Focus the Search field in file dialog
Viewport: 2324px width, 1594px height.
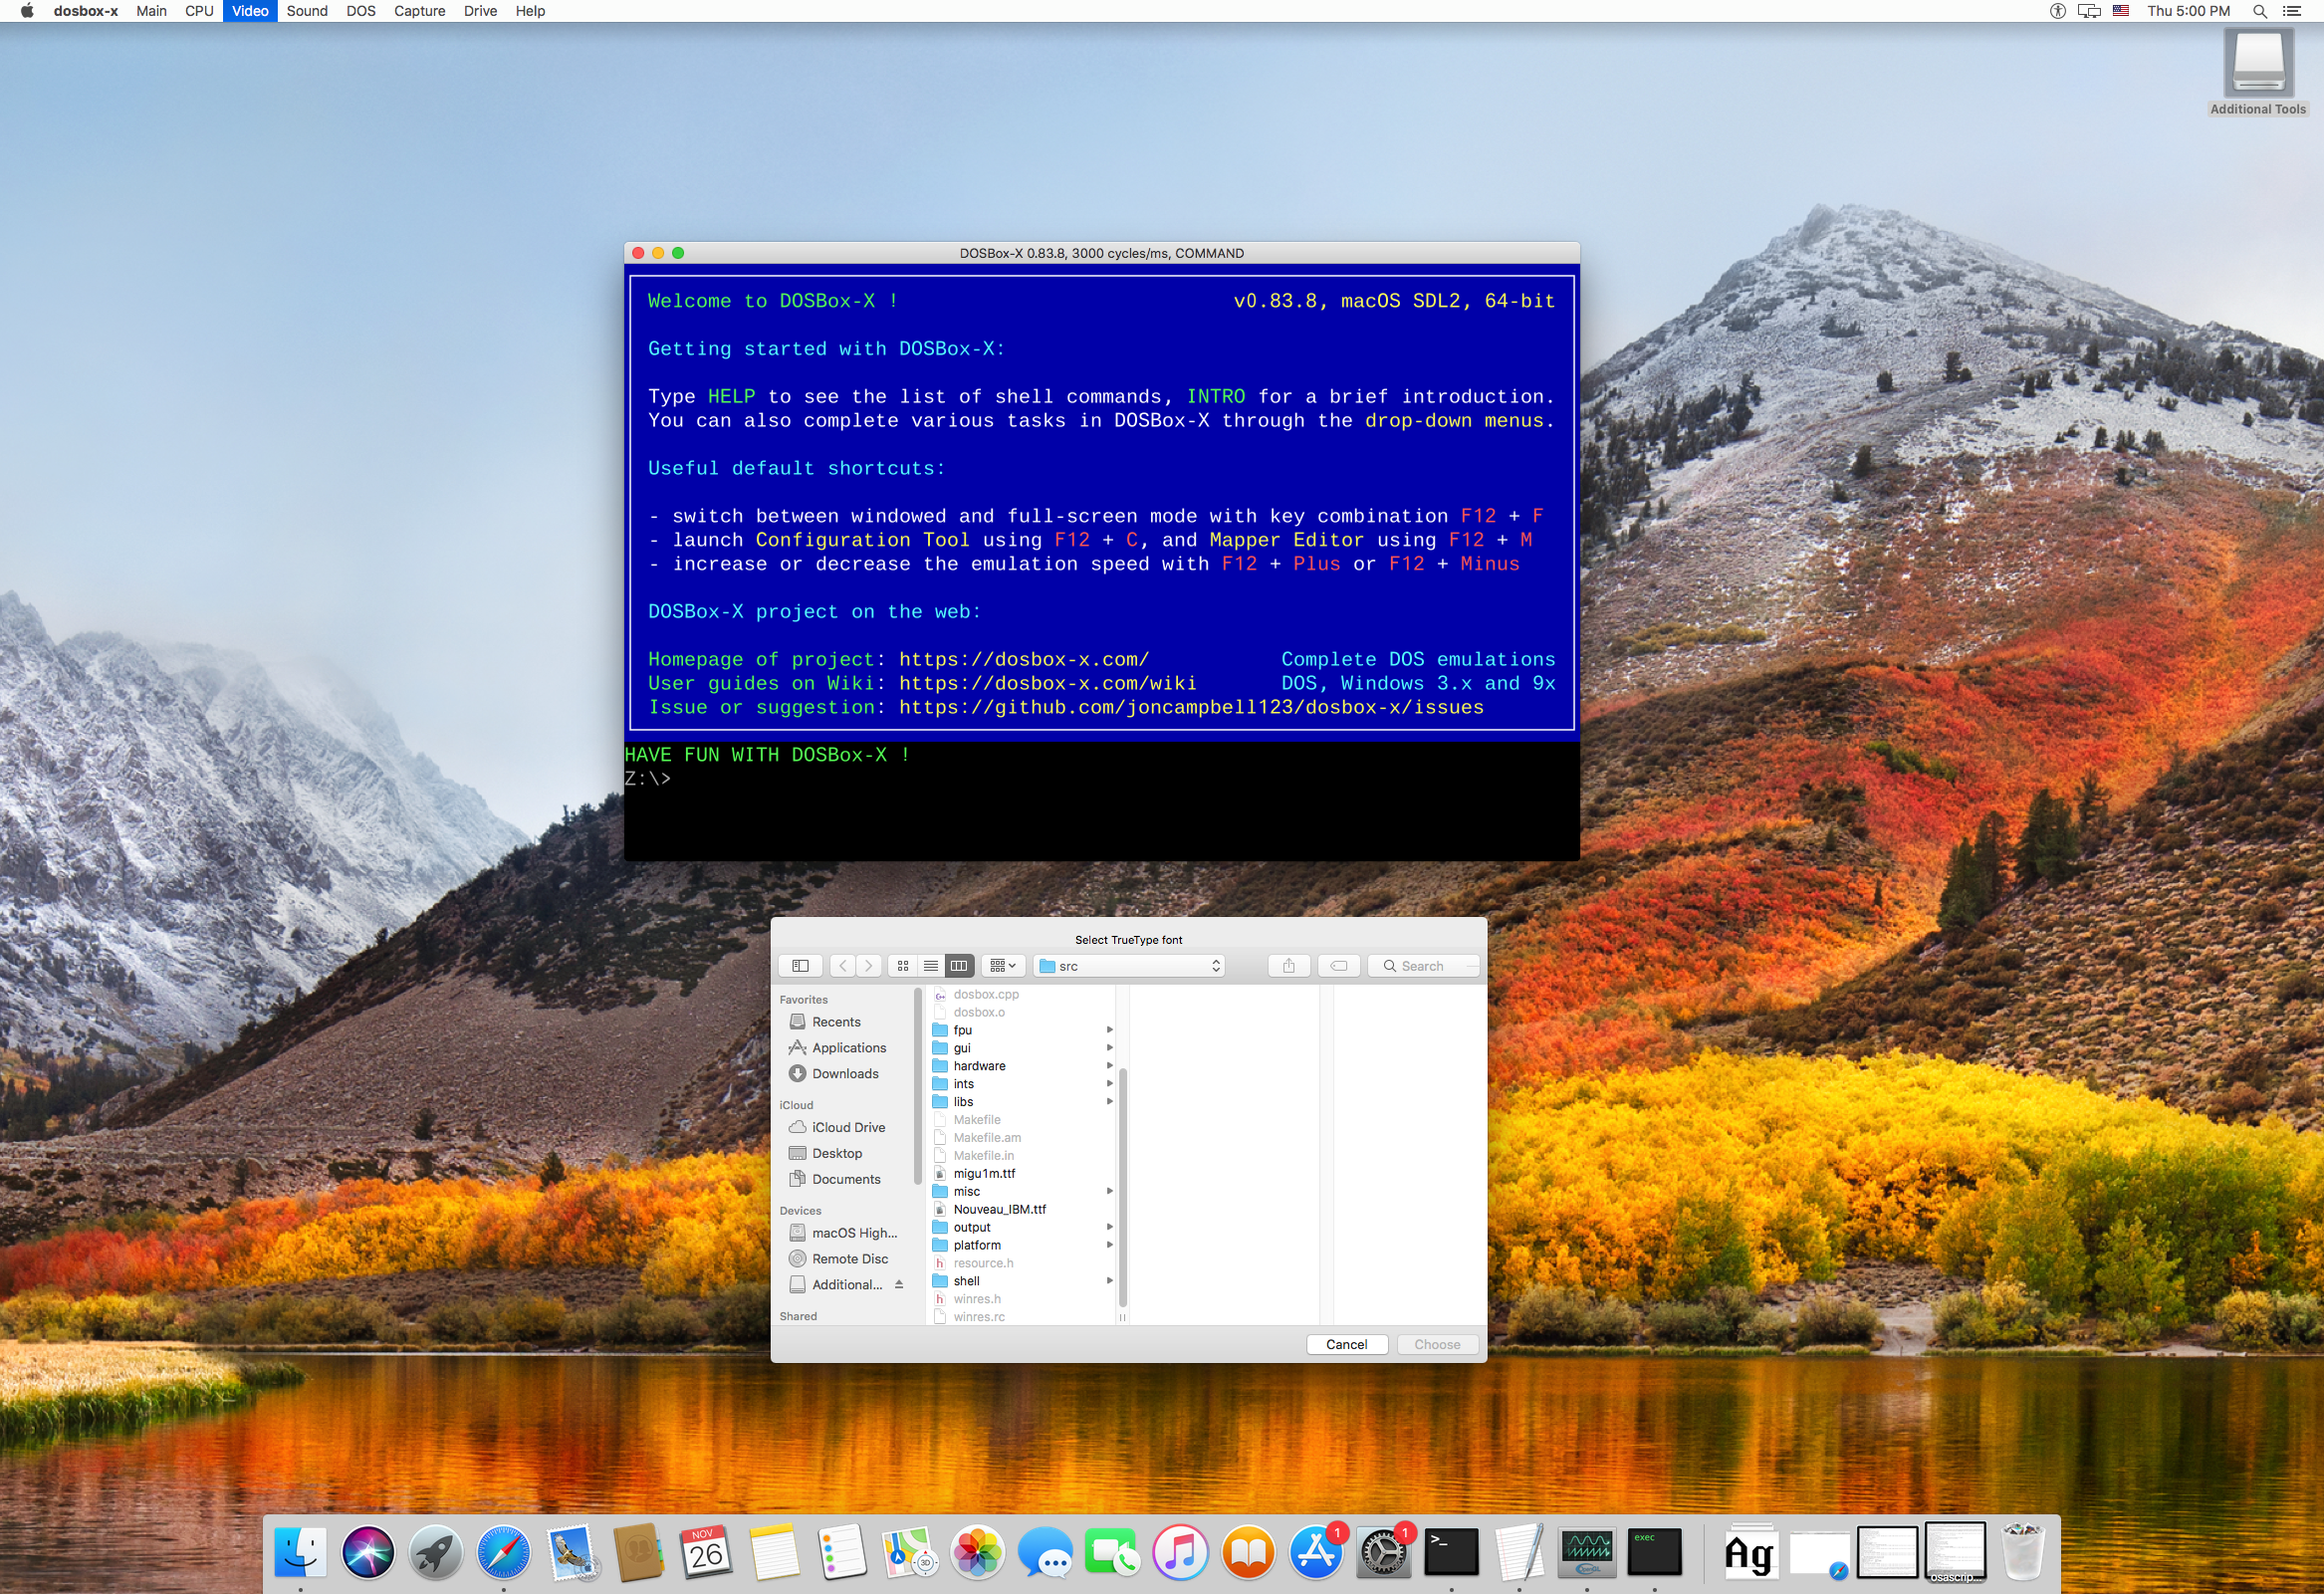[1423, 966]
